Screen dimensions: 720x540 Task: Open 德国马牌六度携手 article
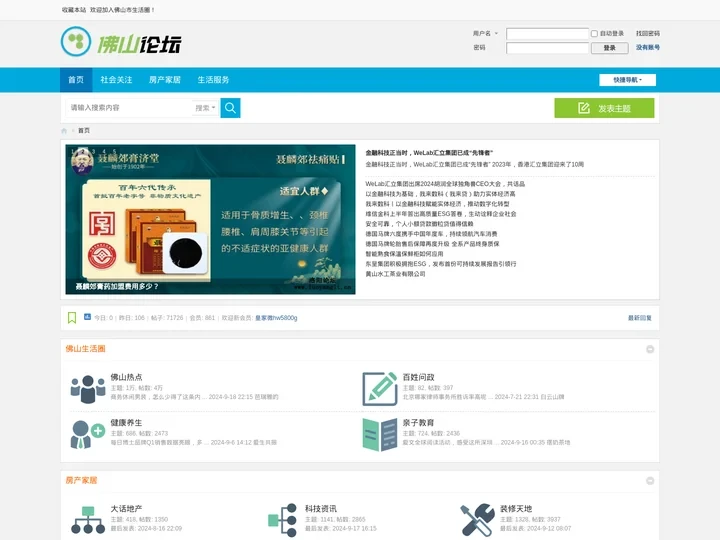click(x=431, y=234)
